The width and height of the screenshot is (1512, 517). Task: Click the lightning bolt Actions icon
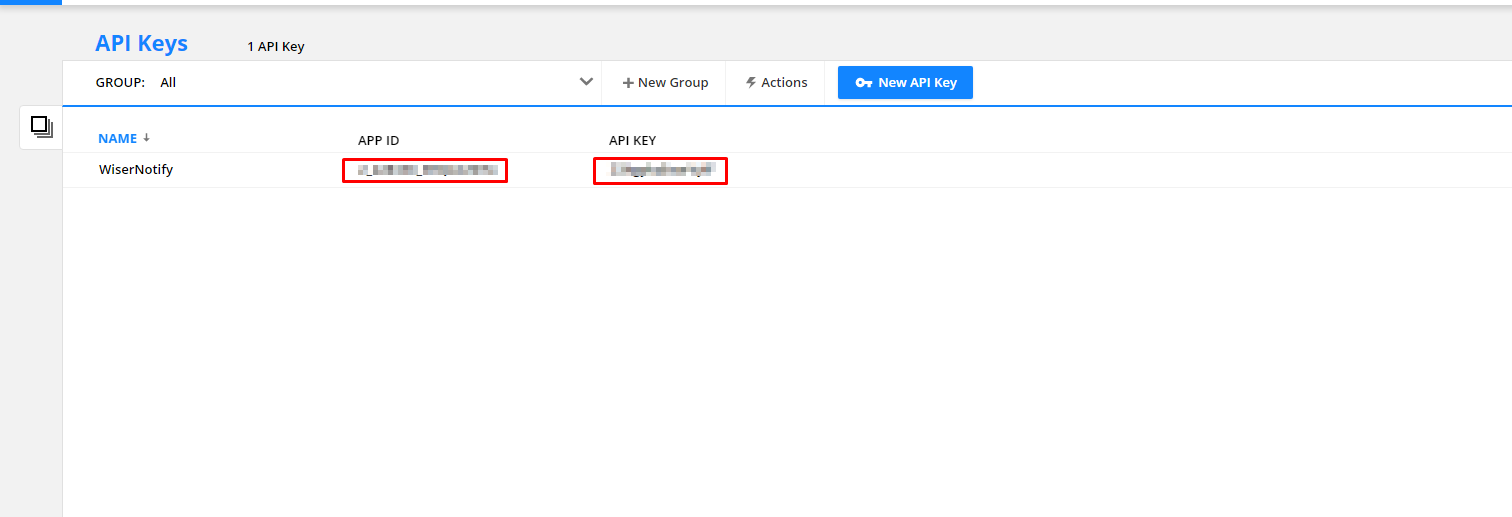pos(751,83)
